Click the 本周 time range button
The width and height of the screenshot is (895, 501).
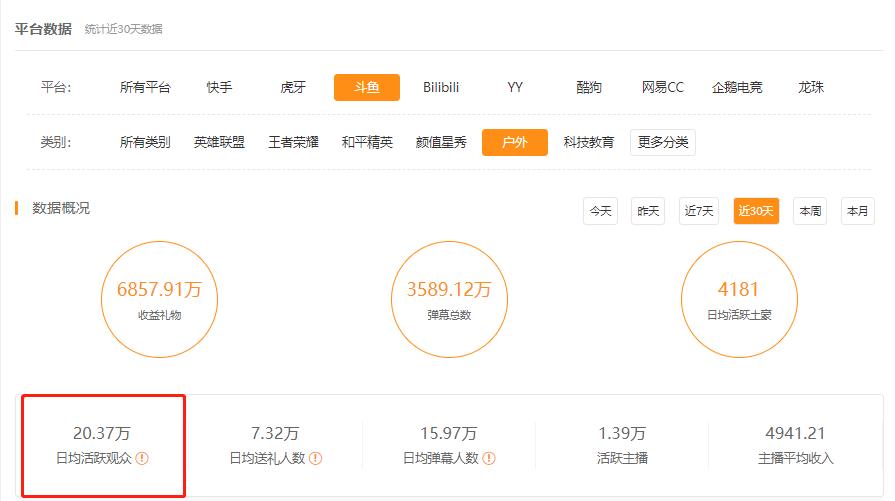pos(809,211)
